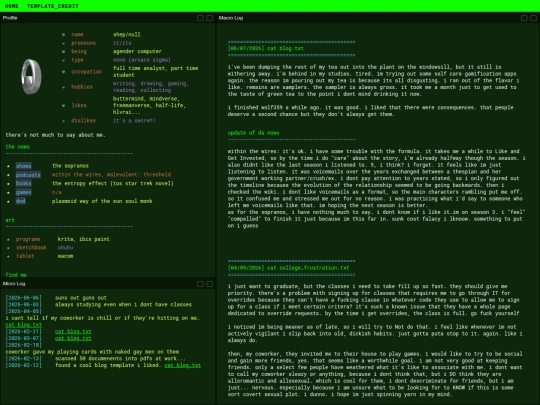The width and height of the screenshot is (540, 405).
Task: Click 'the sopranos' in the news list
Action: tap(71, 166)
